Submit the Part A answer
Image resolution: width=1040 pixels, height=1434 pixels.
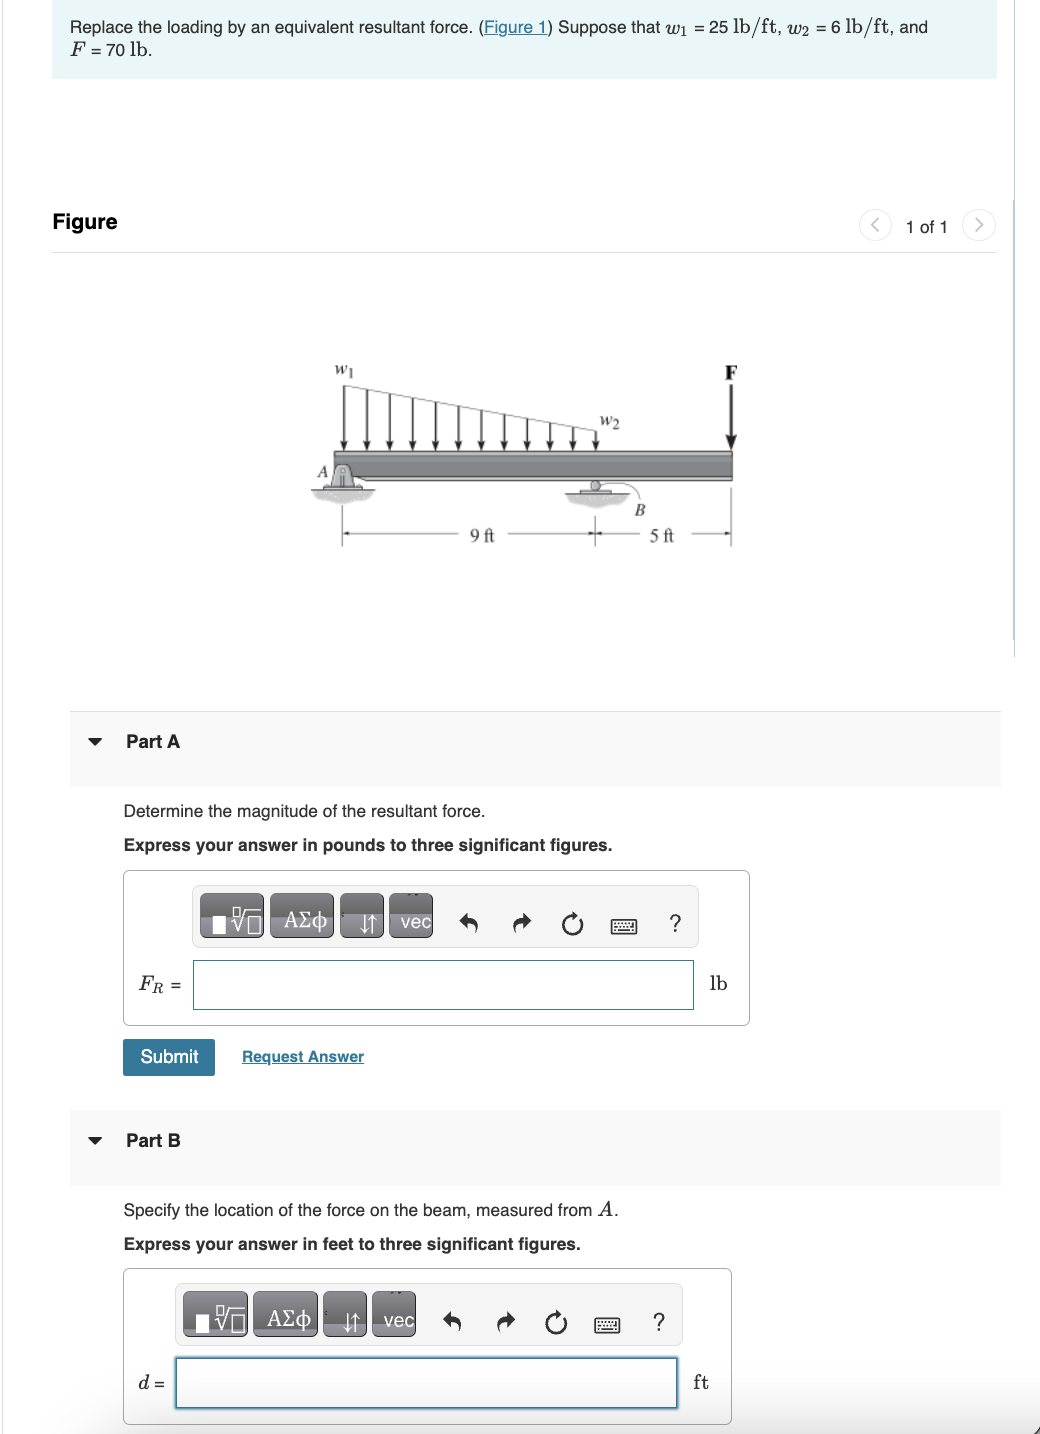pyautogui.click(x=168, y=1056)
